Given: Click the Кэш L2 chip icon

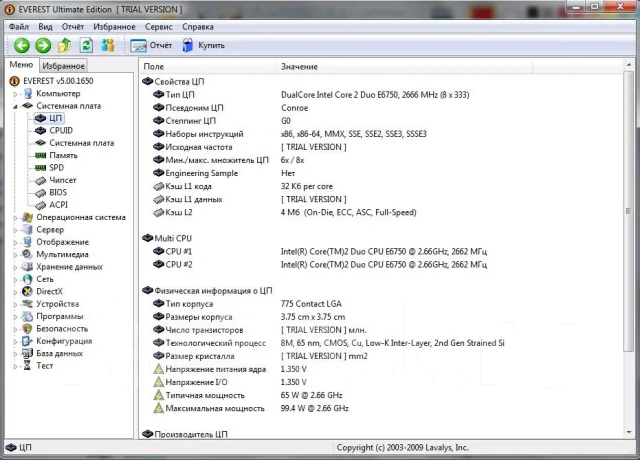Looking at the screenshot, I should tap(158, 213).
